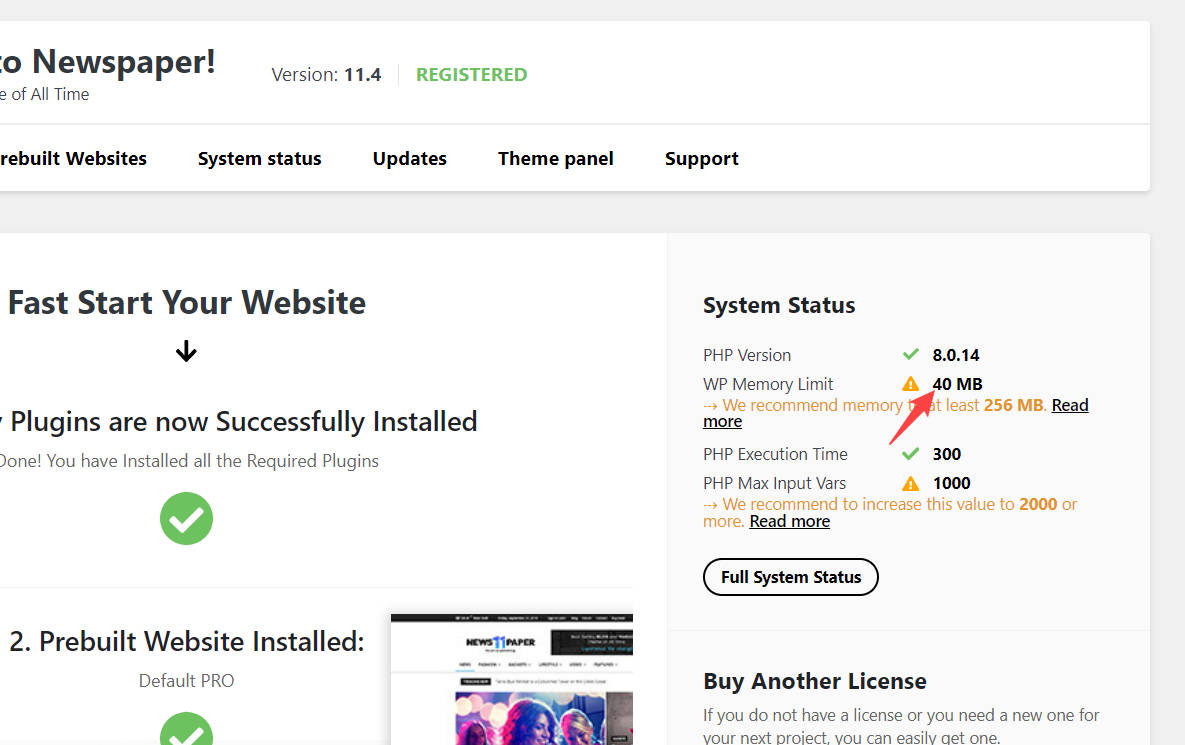Screen dimensions: 1185x745
Task: Click the WP Memory Limit warning icon
Action: (x=911, y=384)
